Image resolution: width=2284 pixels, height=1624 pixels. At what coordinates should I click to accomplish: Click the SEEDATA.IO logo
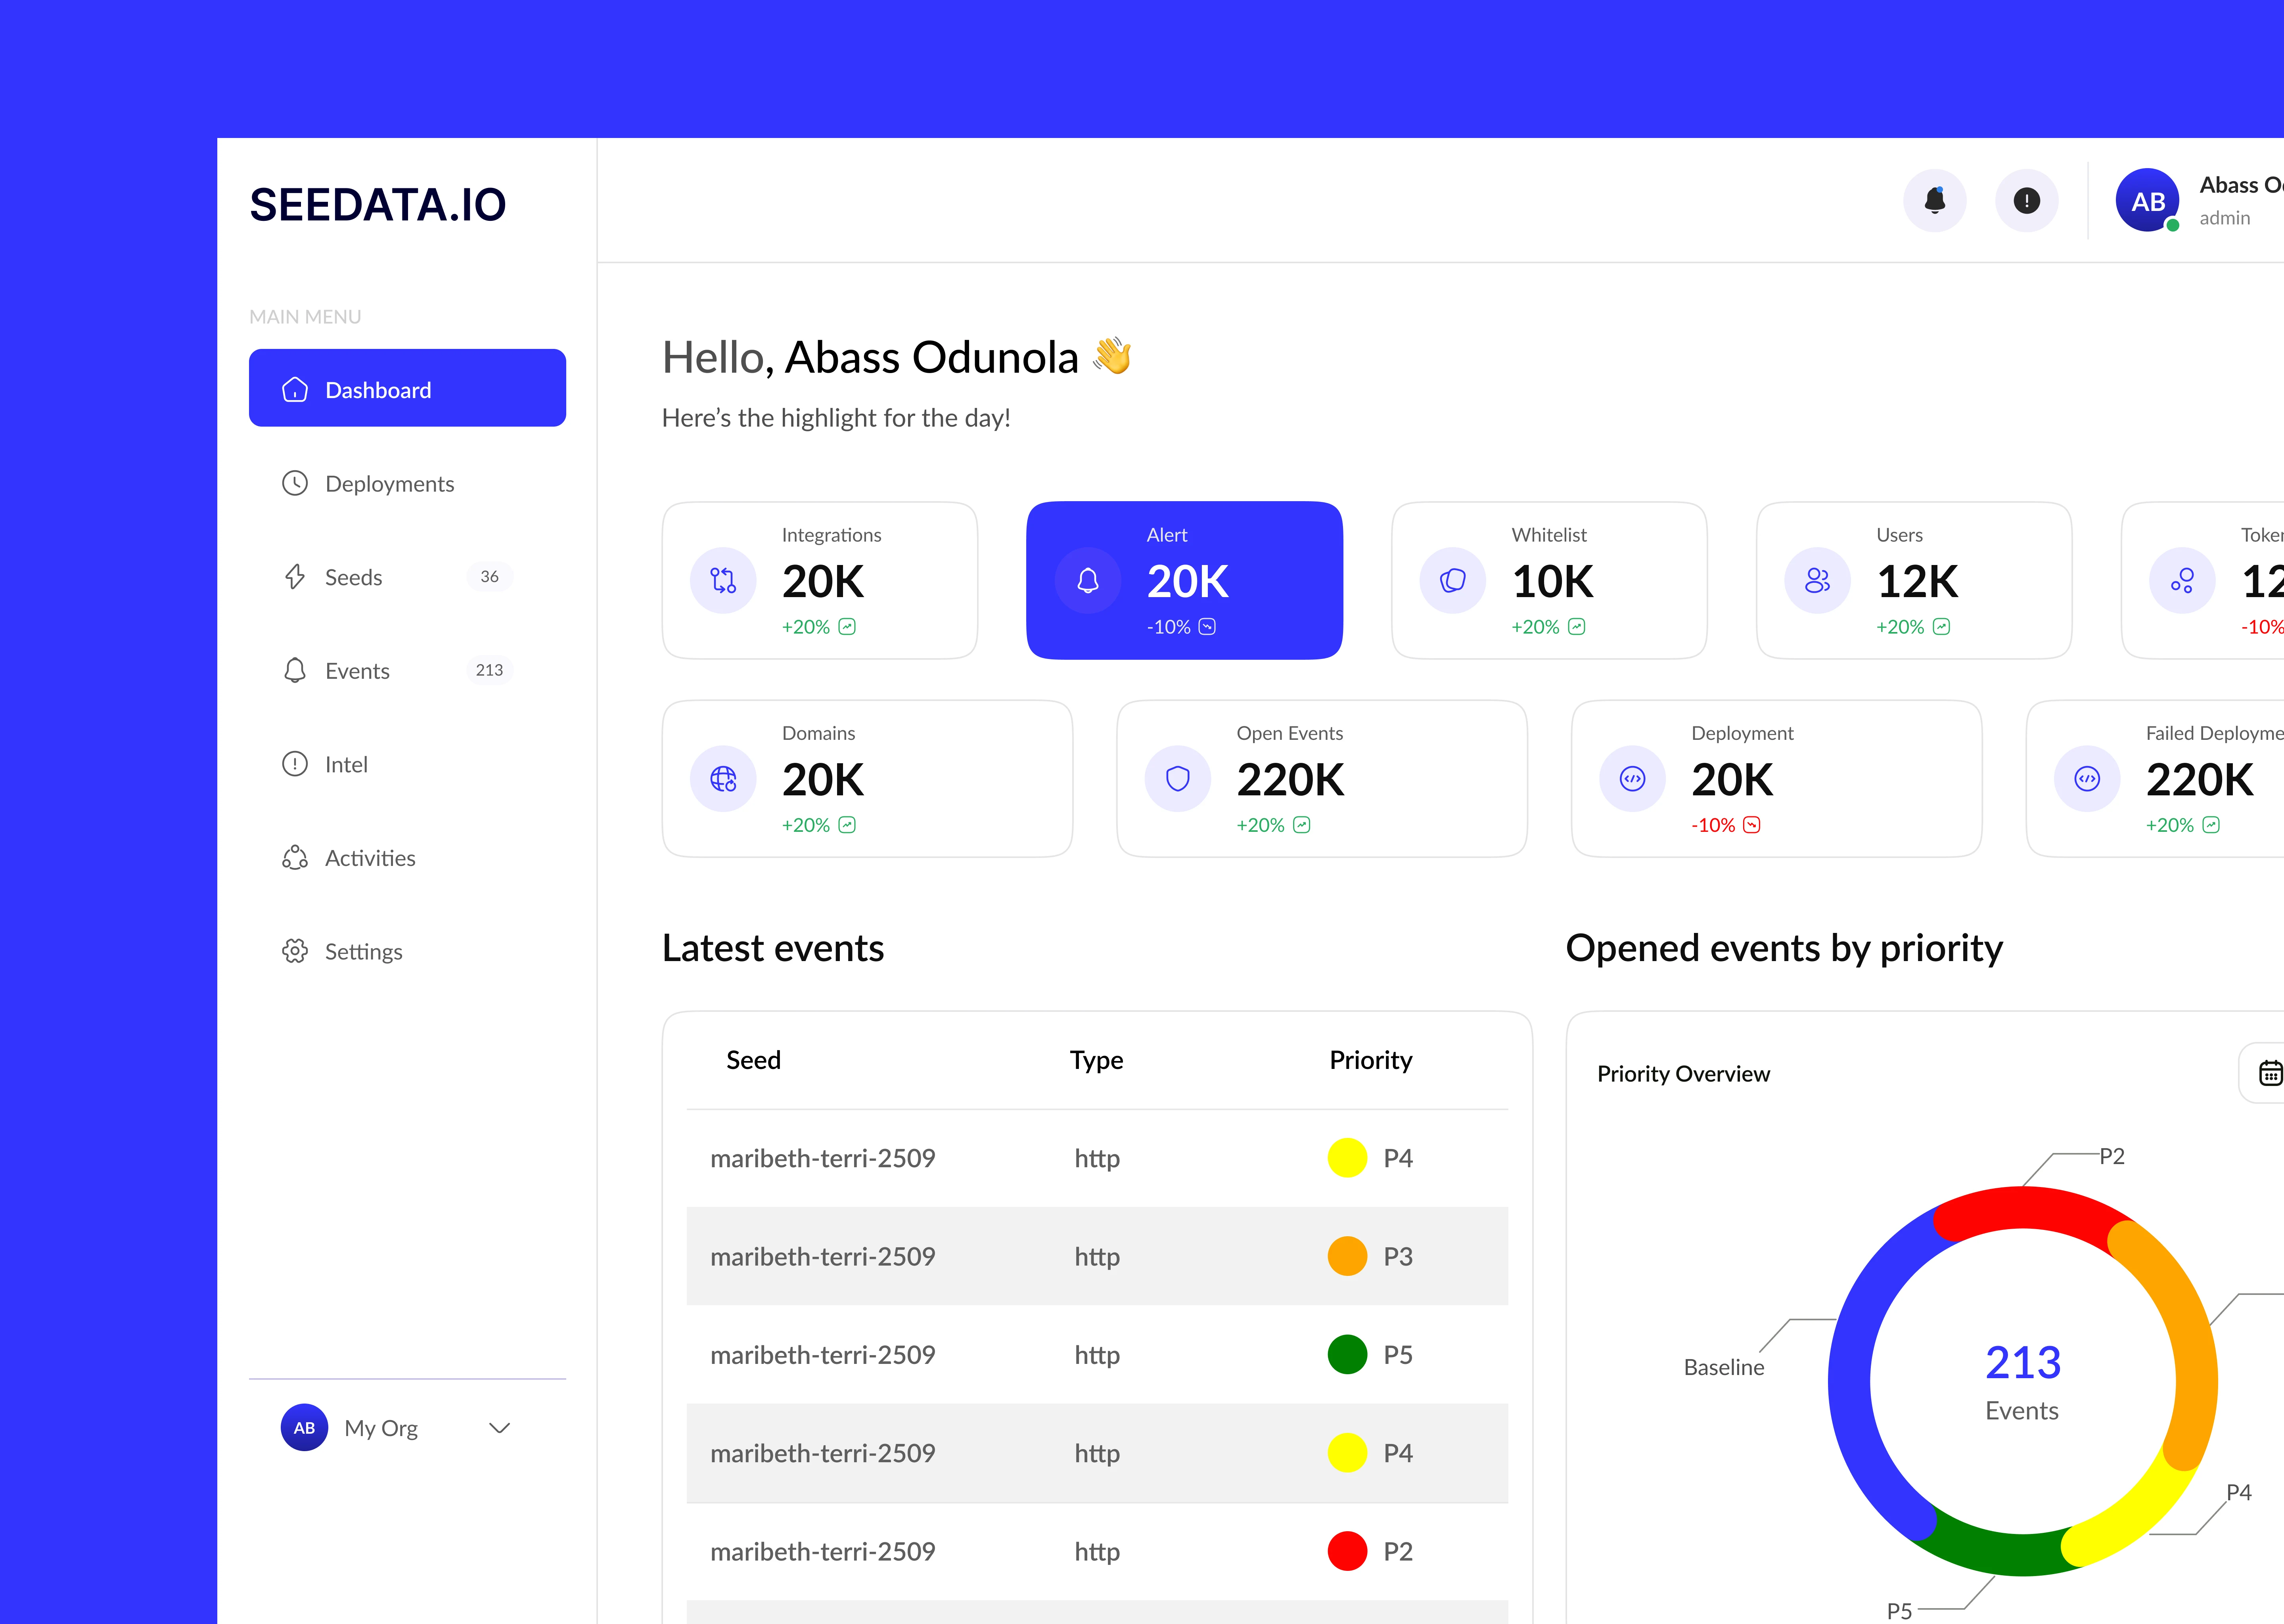point(378,205)
